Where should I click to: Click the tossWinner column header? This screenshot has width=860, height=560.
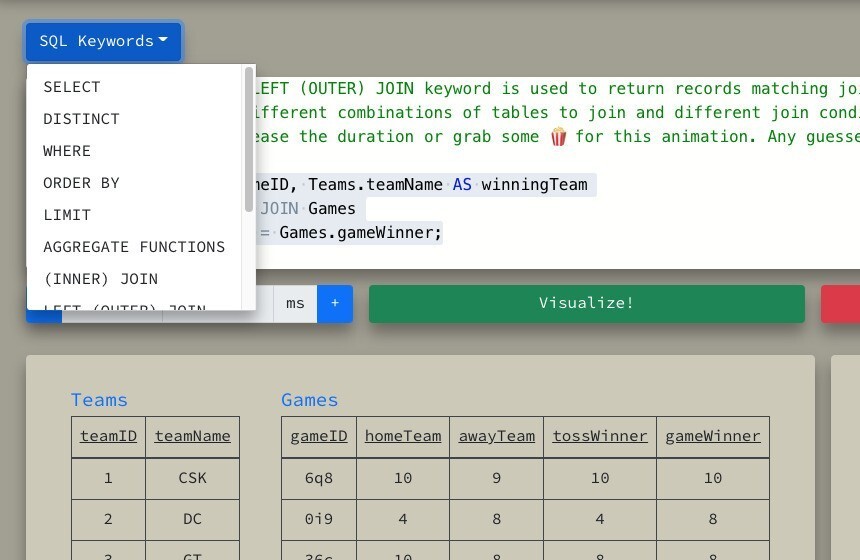point(600,437)
